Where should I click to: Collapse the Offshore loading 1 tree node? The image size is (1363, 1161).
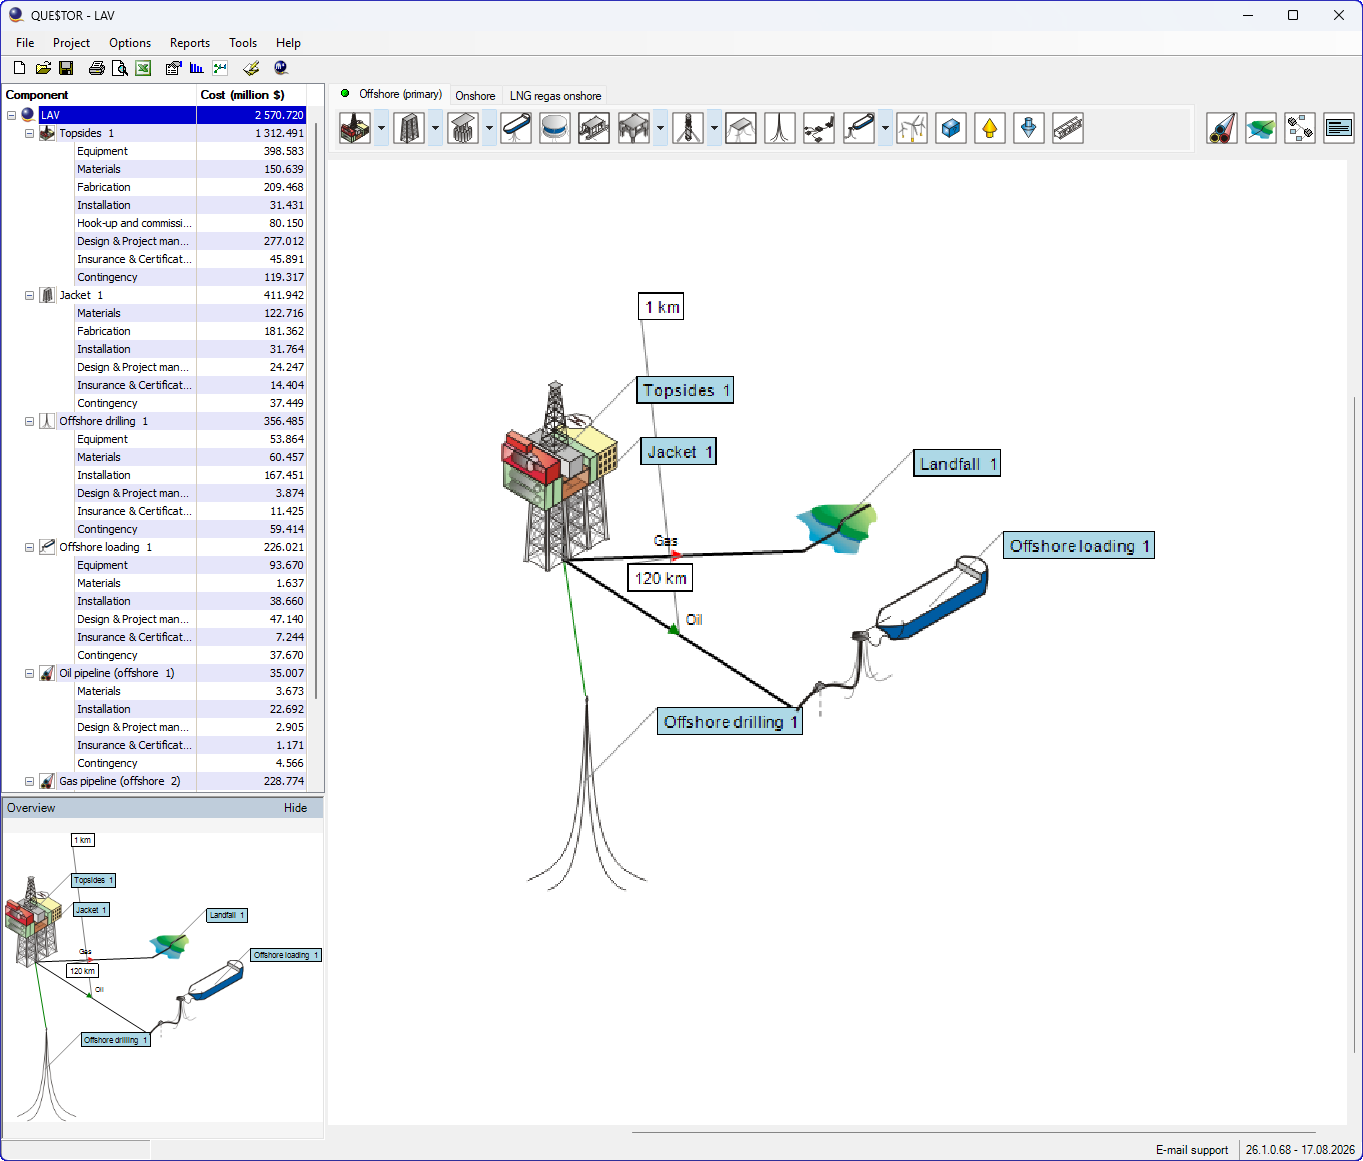tap(29, 547)
